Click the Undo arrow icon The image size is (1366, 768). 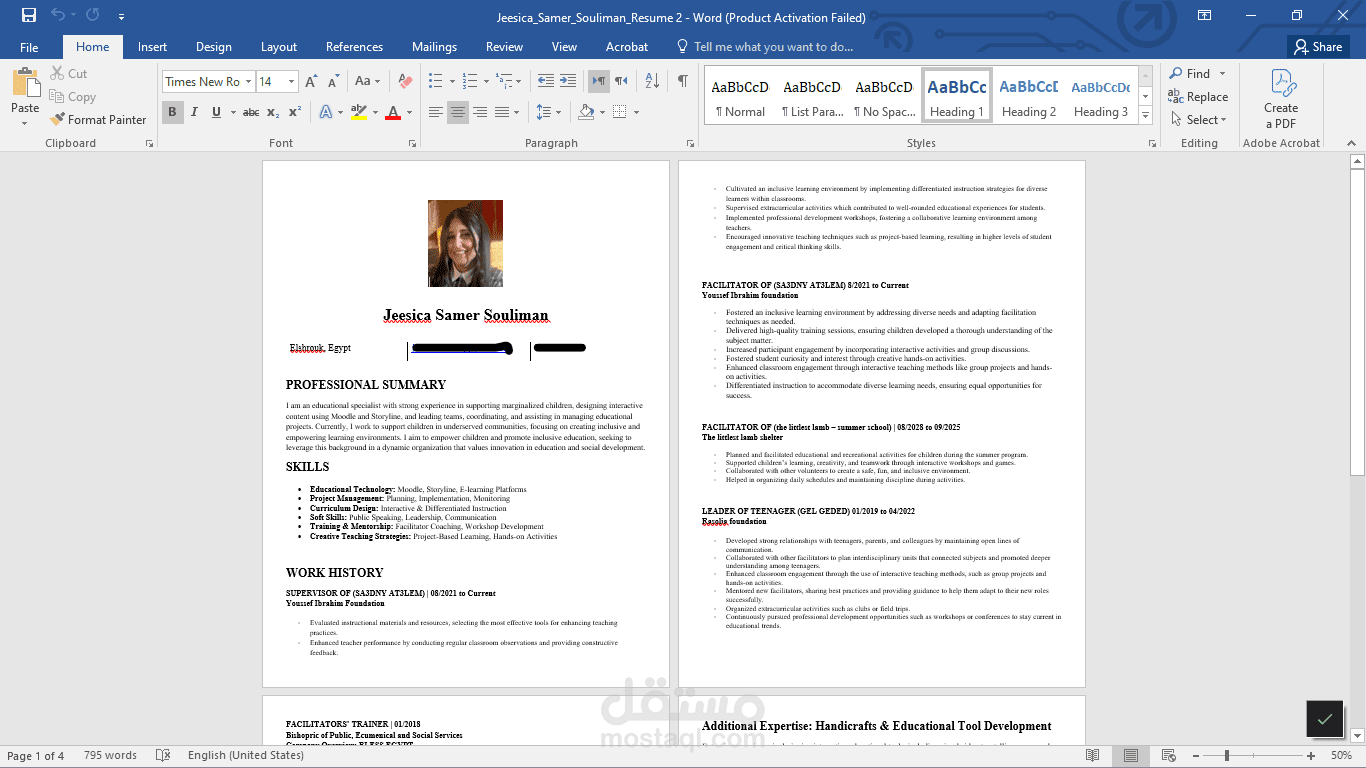point(58,16)
